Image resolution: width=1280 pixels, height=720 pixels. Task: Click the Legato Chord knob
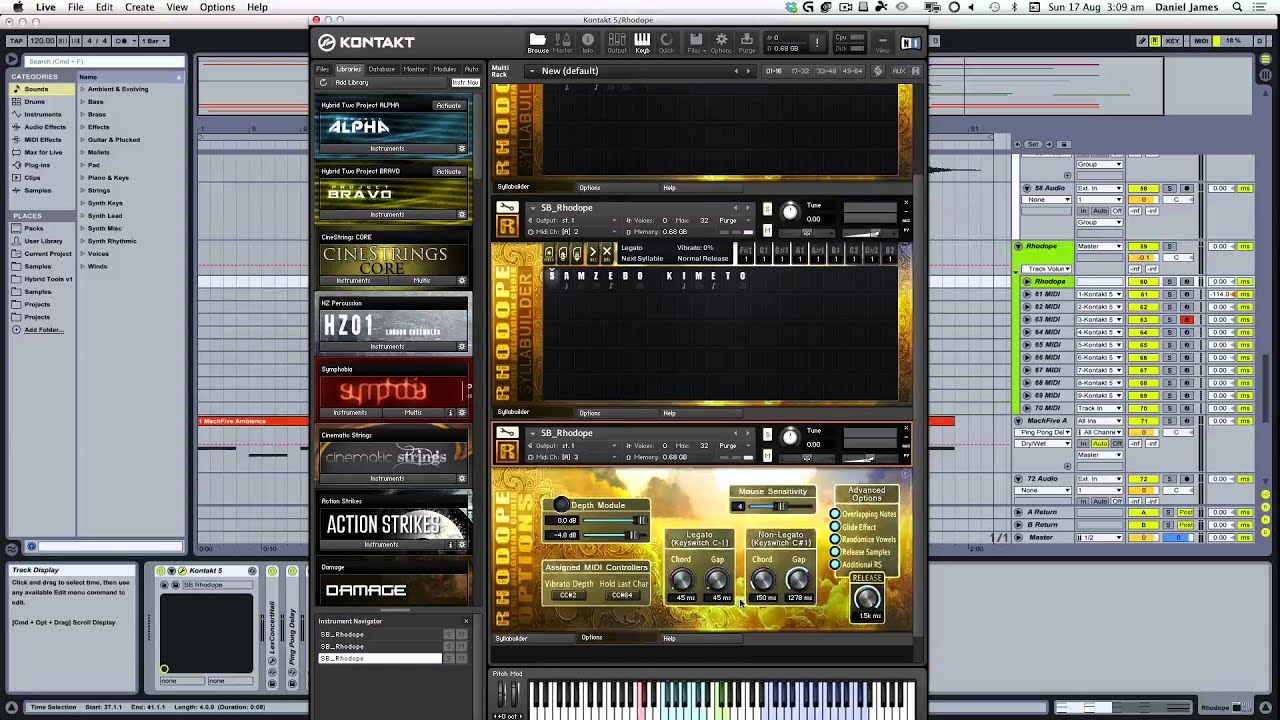coord(681,579)
